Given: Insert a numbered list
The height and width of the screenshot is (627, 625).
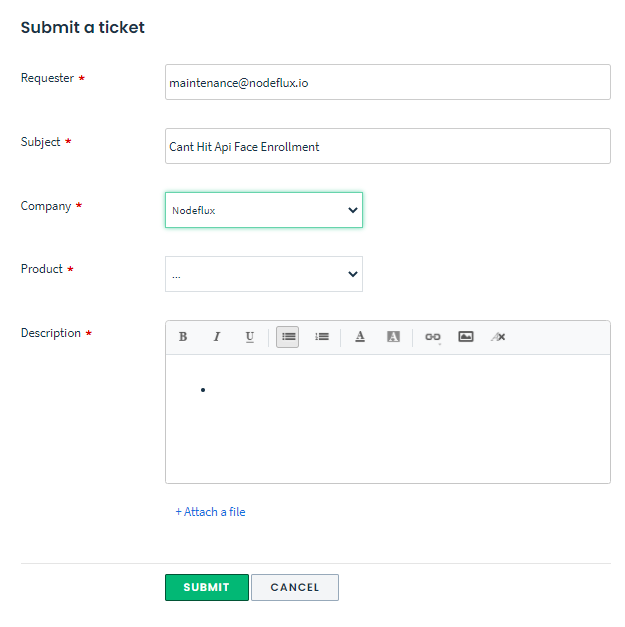Looking at the screenshot, I should point(322,337).
